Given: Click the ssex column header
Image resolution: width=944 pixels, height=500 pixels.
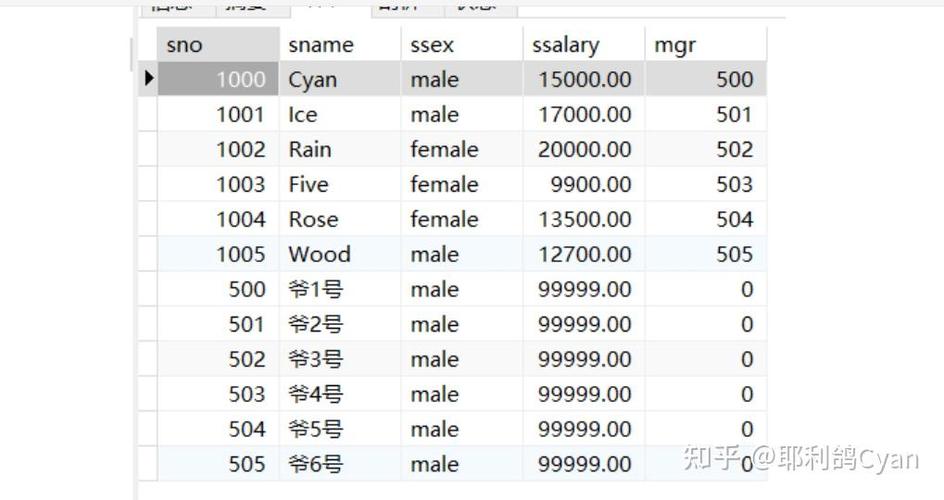Looking at the screenshot, I should click(462, 45).
